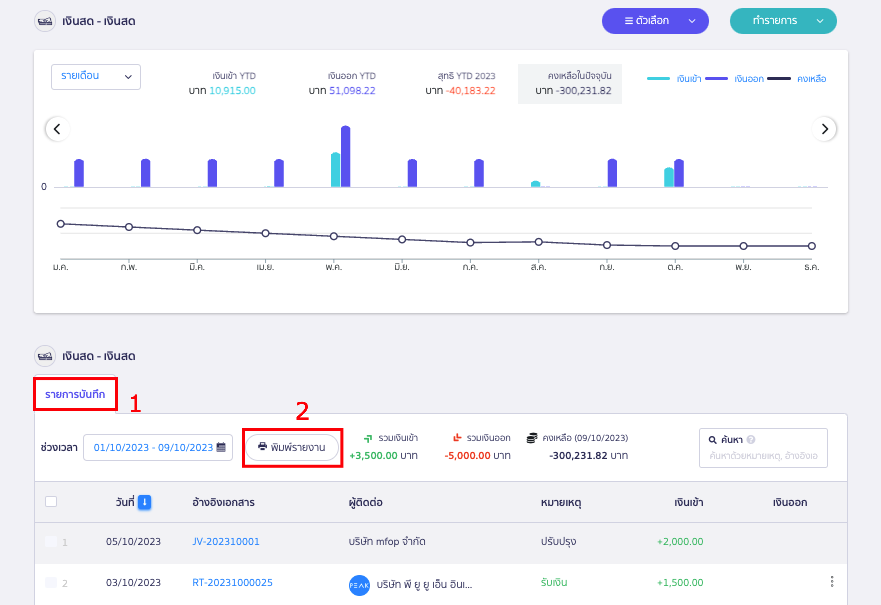Click the รับเงิน note text
This screenshot has height=605, width=881.
553,583
